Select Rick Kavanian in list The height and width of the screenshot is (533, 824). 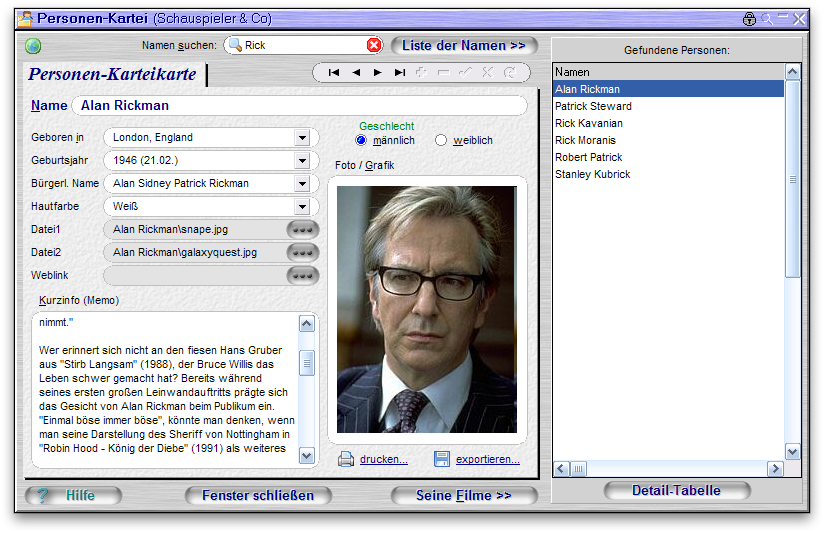(668, 123)
